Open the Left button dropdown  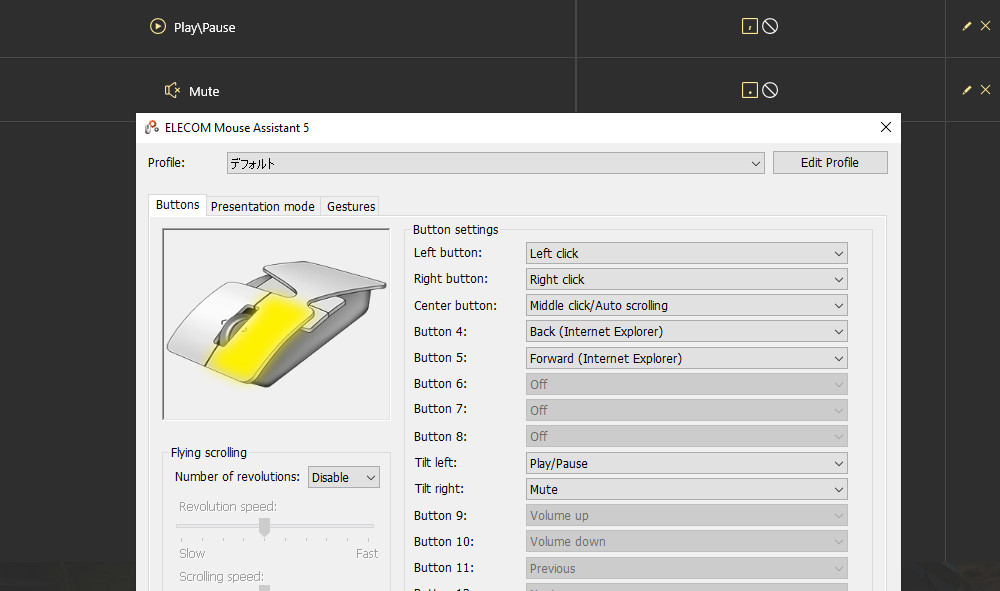[x=686, y=253]
